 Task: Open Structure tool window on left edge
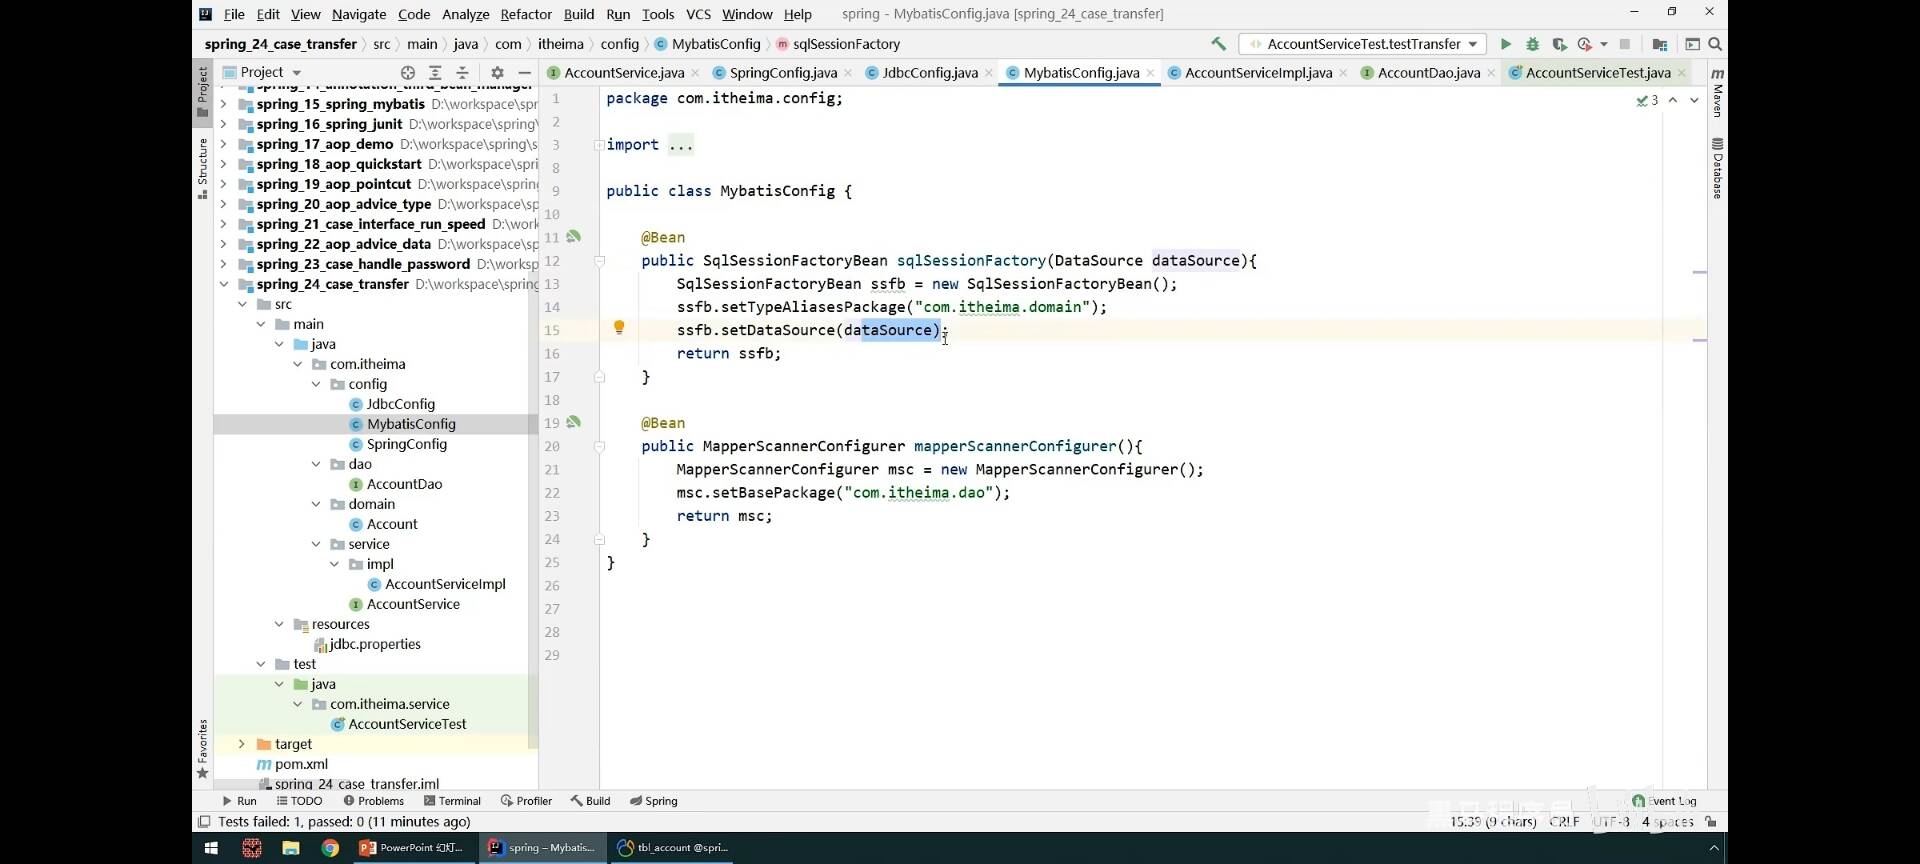pyautogui.click(x=203, y=168)
